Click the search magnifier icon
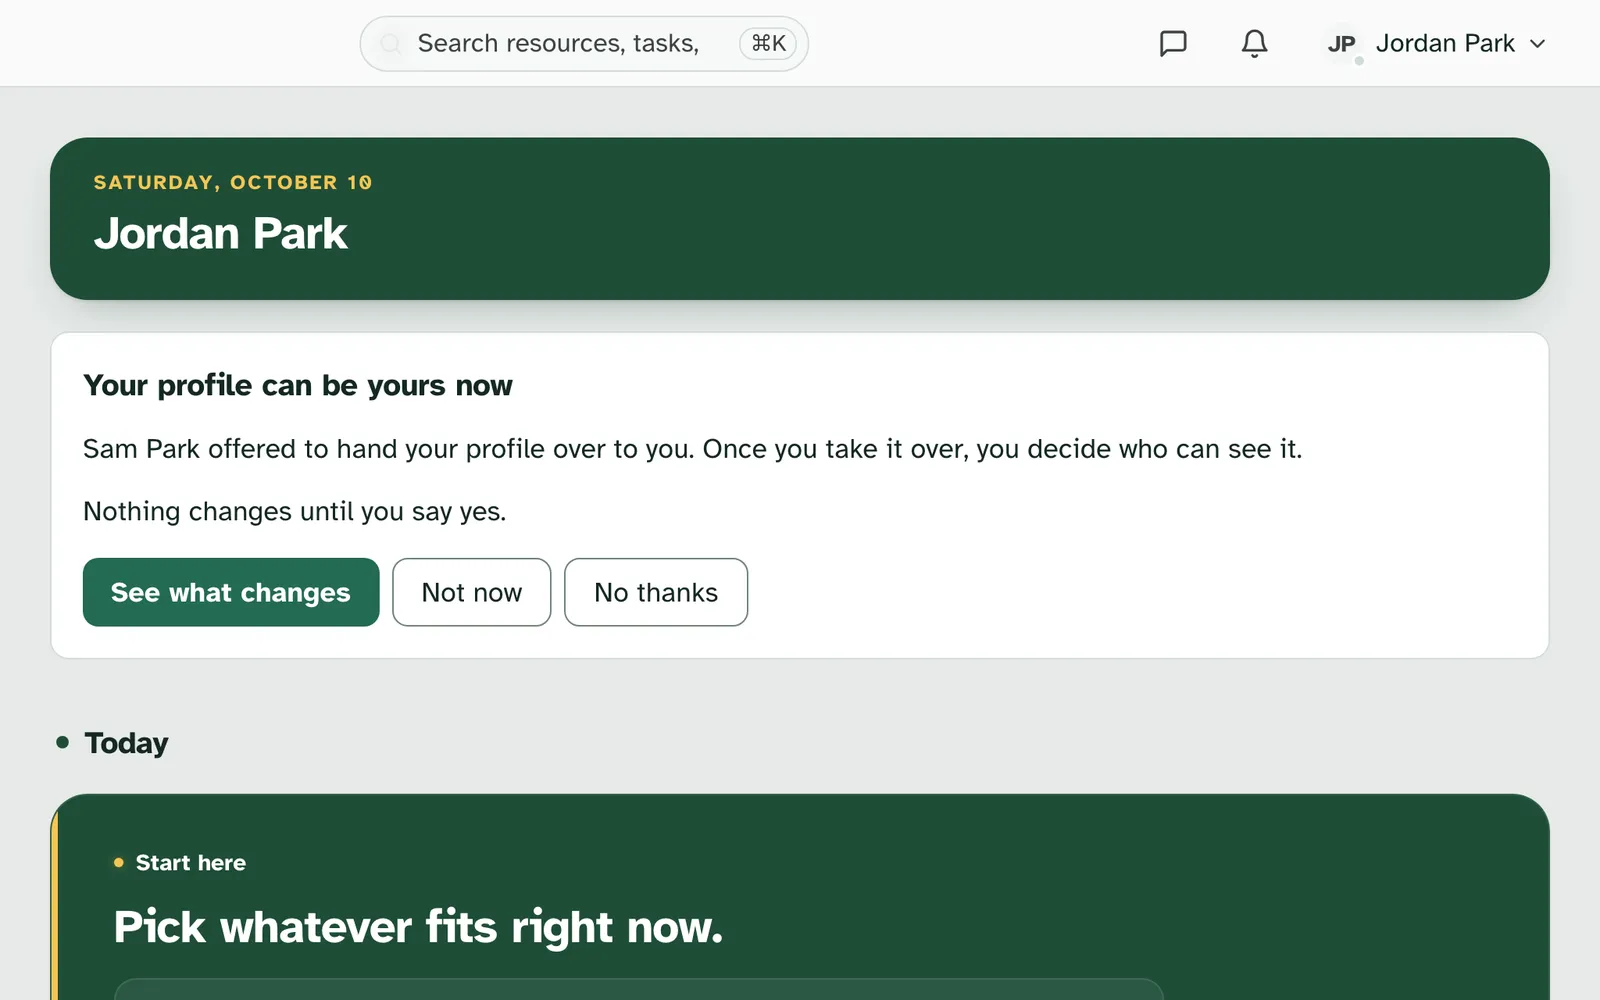 391,44
